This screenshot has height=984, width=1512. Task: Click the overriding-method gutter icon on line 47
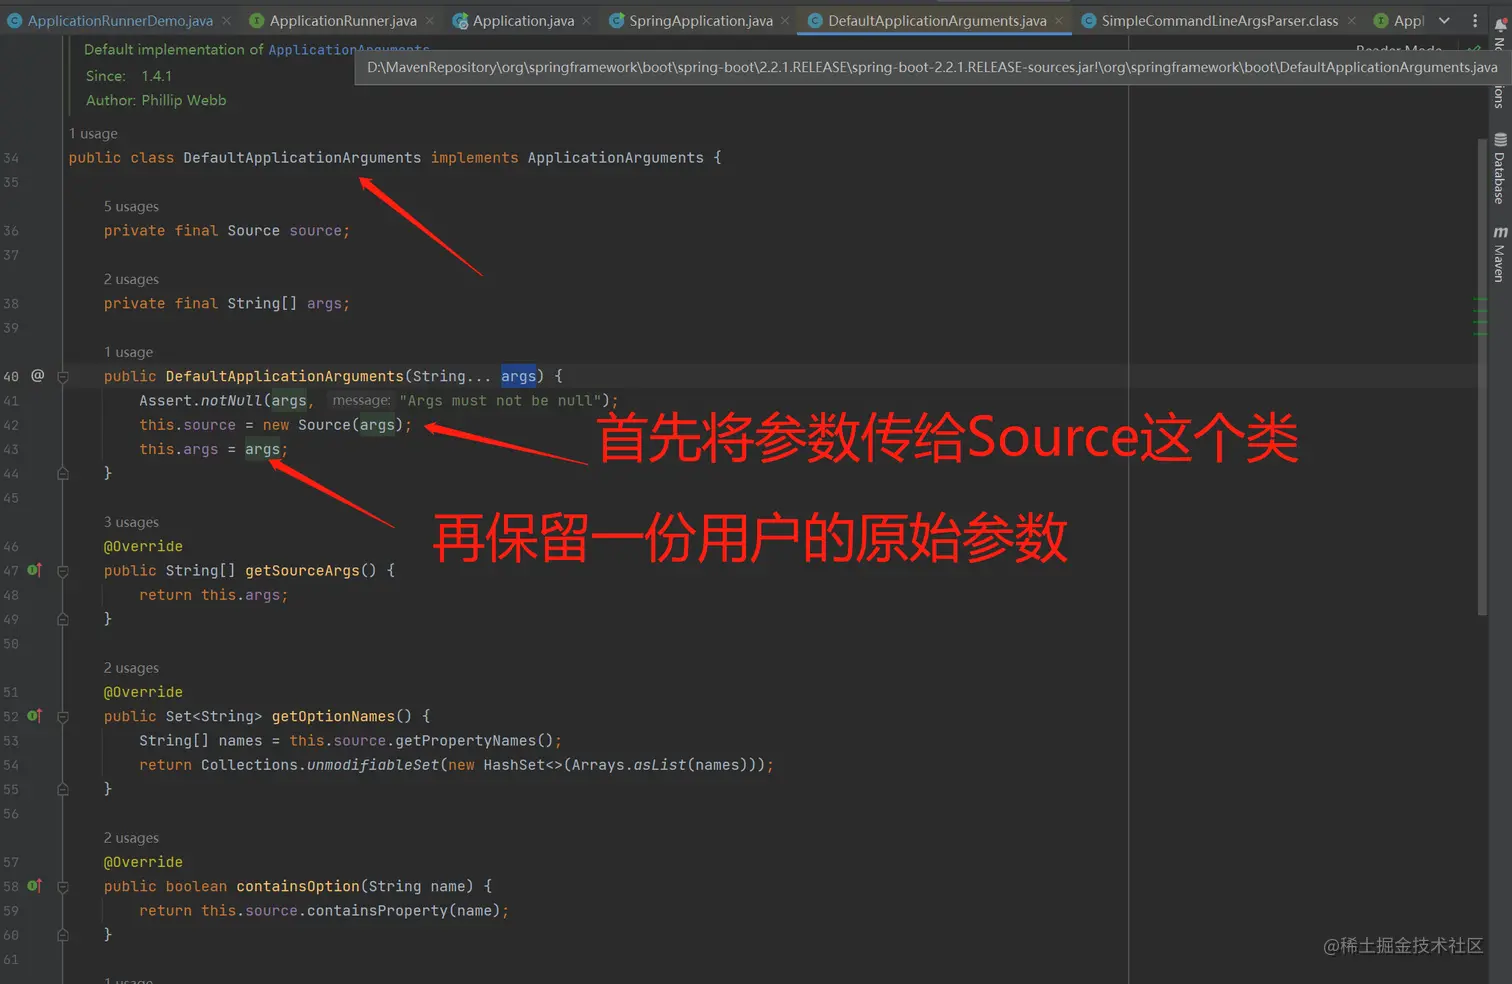pyautogui.click(x=34, y=570)
